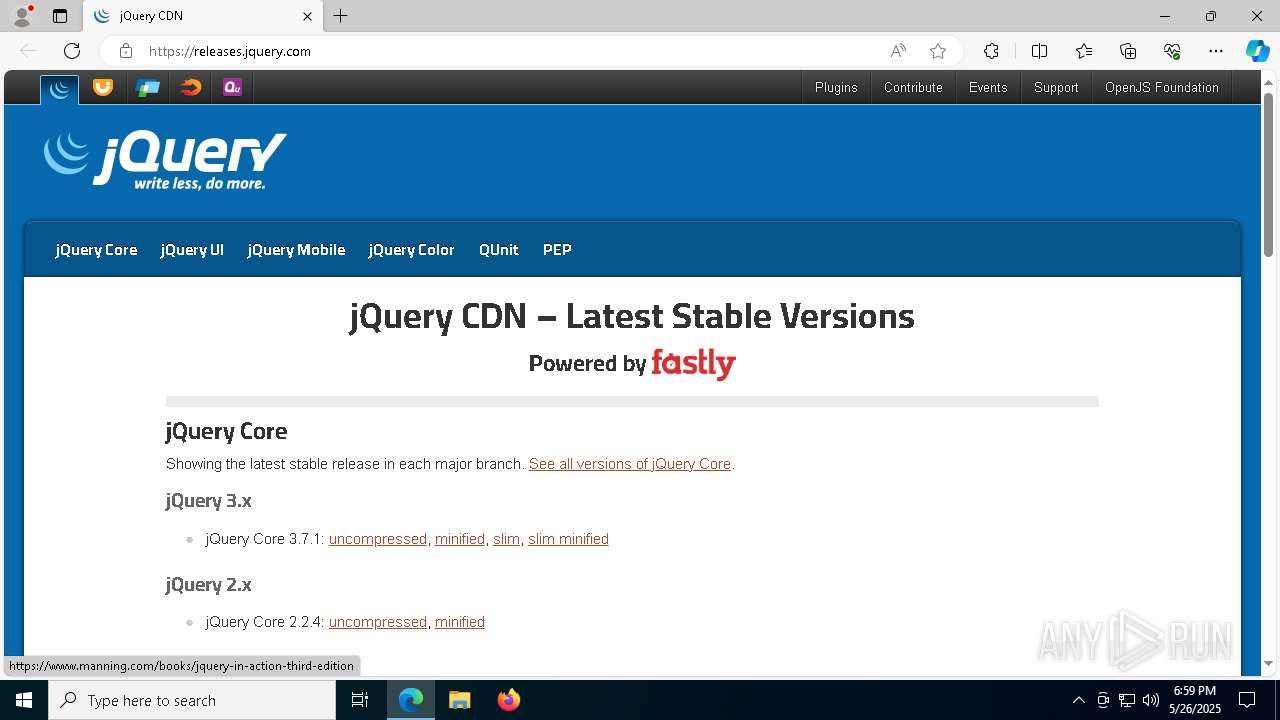
Task: Select the jQuery UI nav item
Action: [x=192, y=250]
